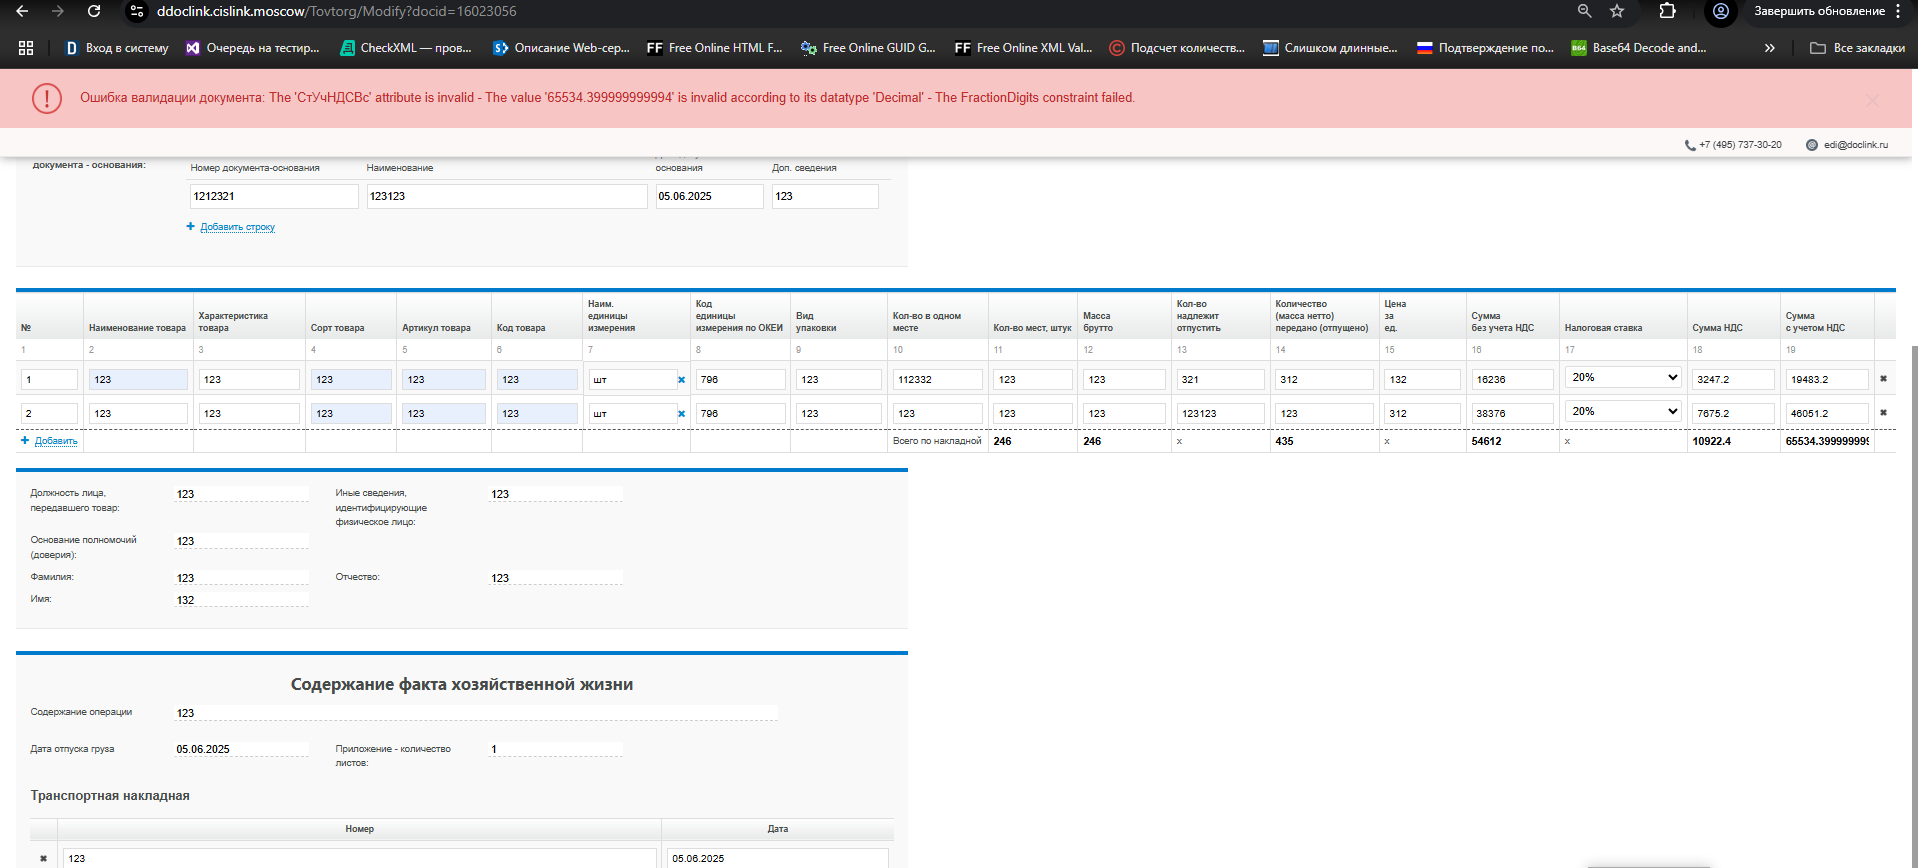Open 'Подтверждение по...' bookmark
This screenshot has height=868, width=1918.
pos(1485,47)
